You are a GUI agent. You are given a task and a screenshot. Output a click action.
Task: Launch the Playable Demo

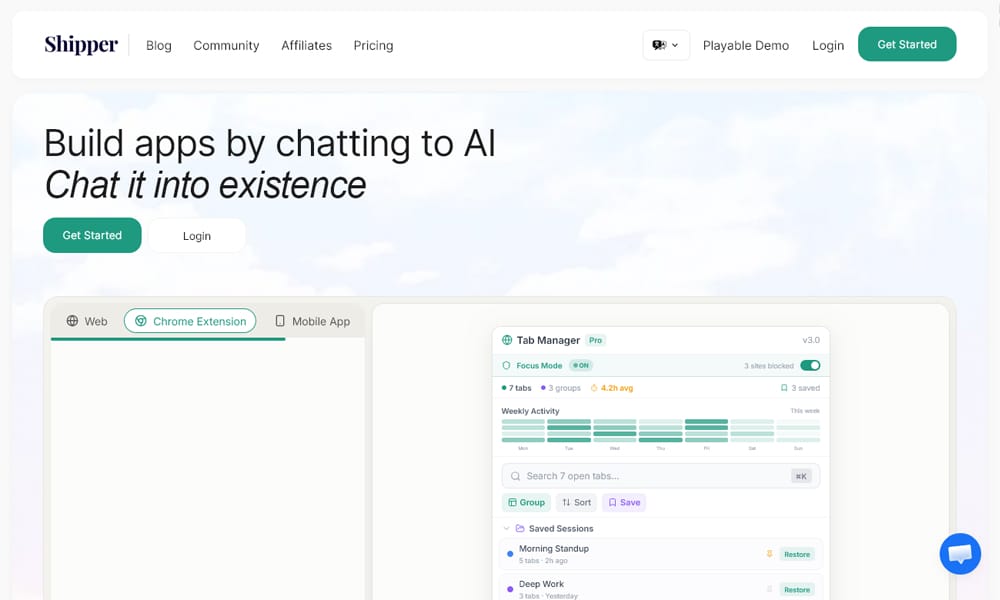[x=746, y=45]
